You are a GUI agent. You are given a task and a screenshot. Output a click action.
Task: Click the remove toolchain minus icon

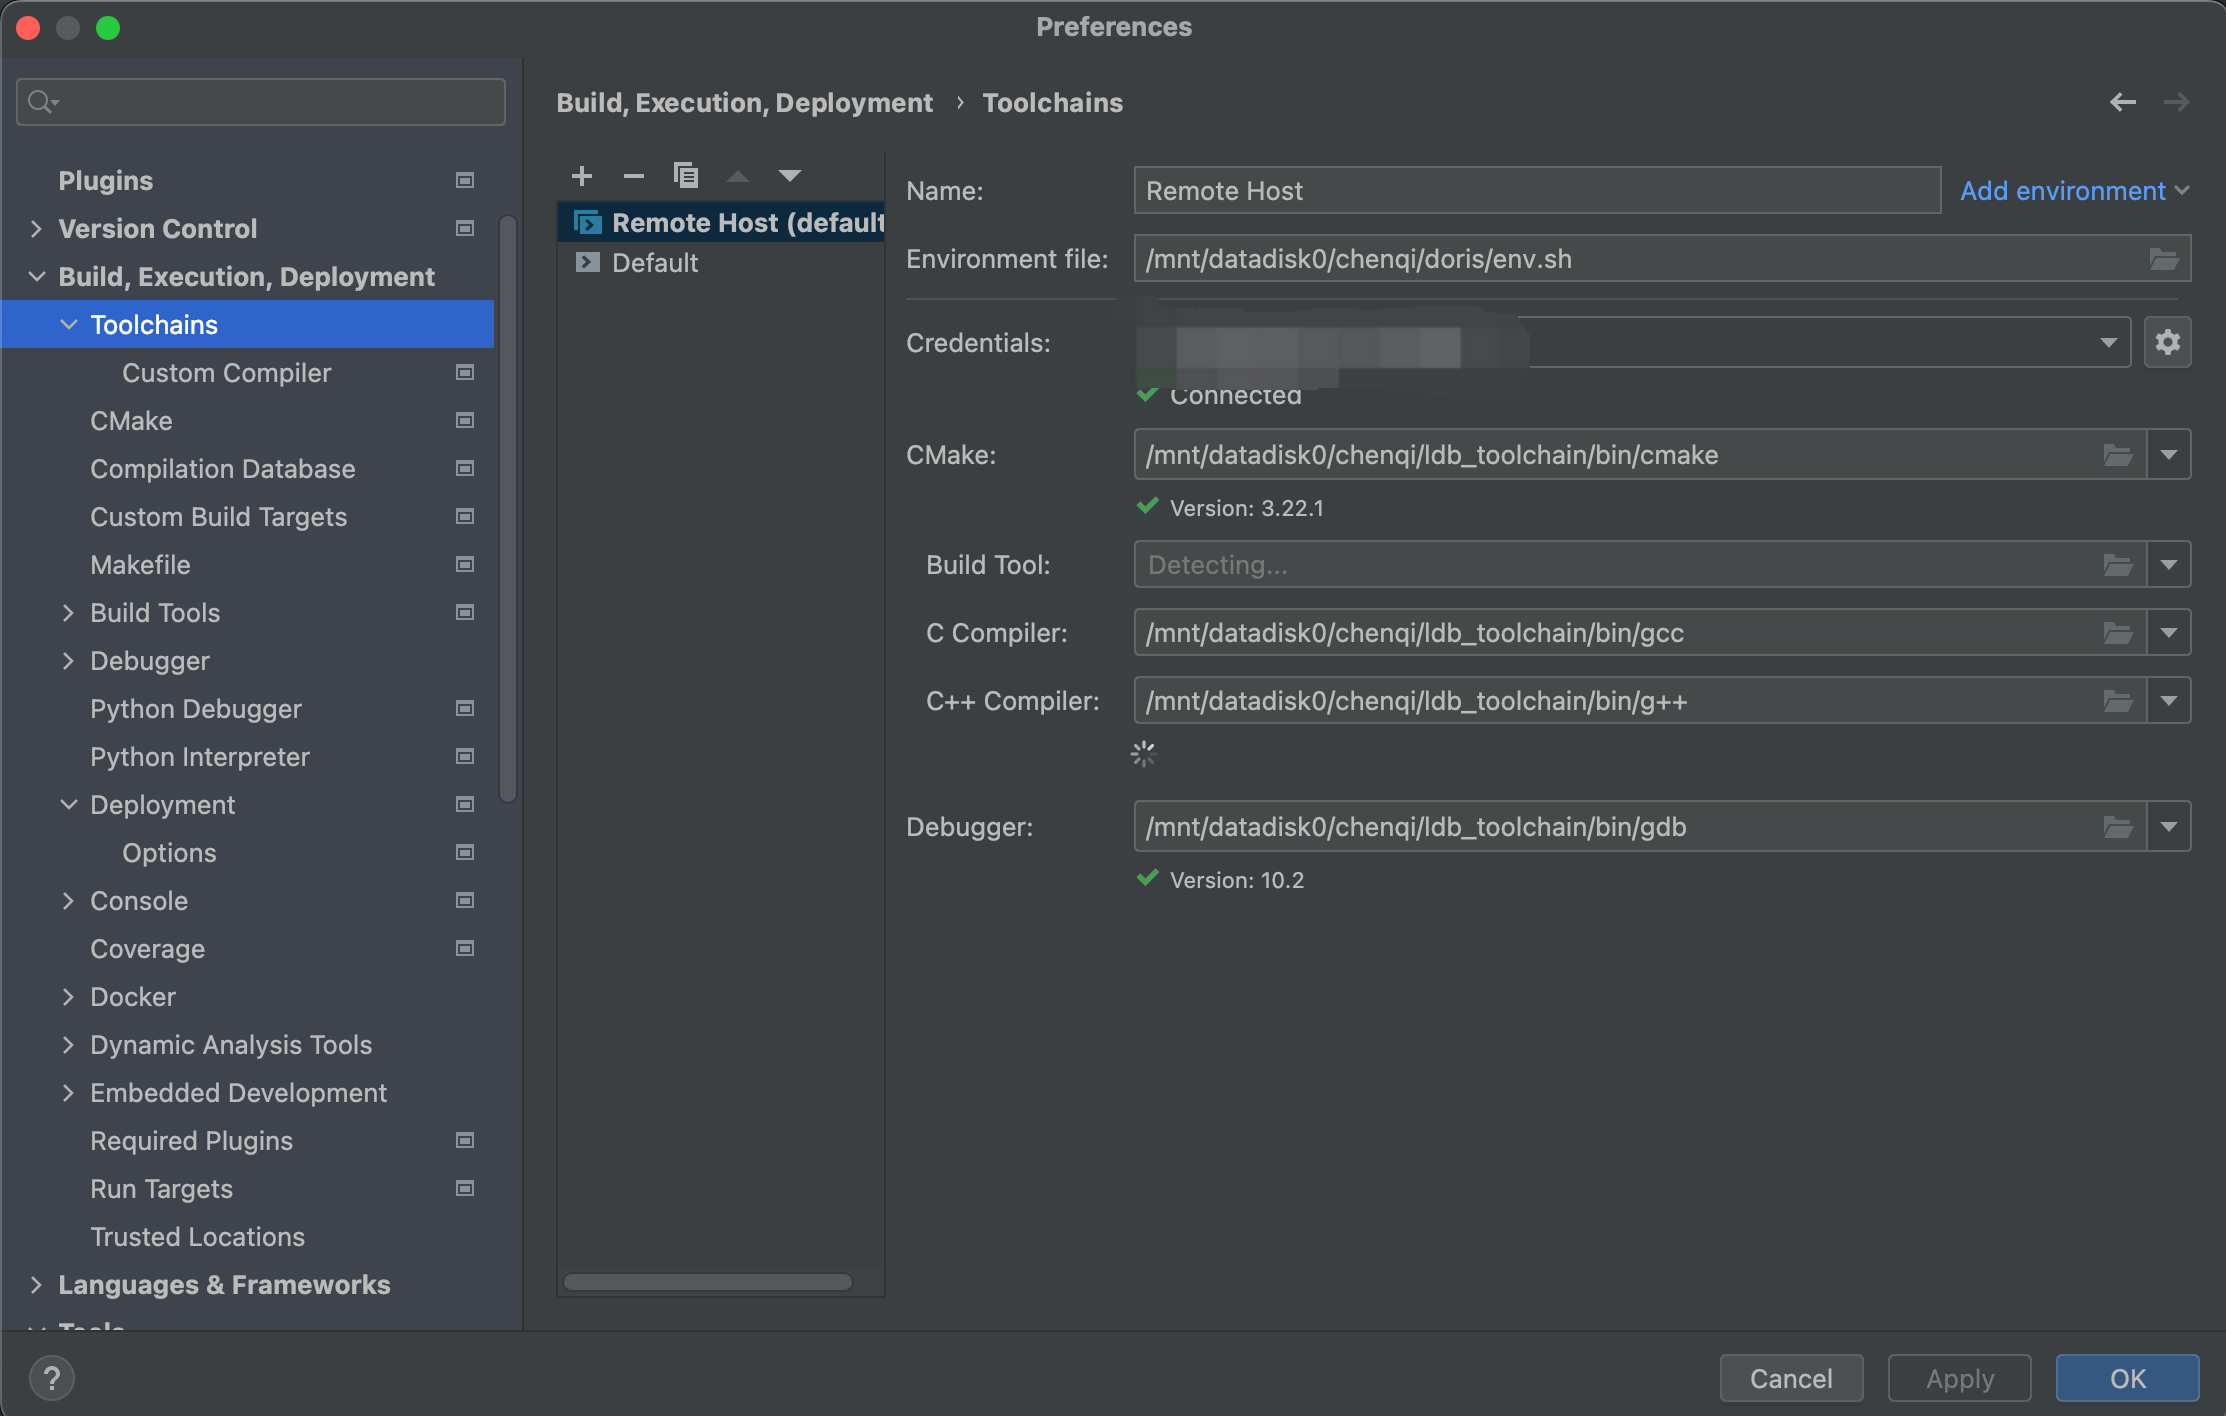point(633,176)
